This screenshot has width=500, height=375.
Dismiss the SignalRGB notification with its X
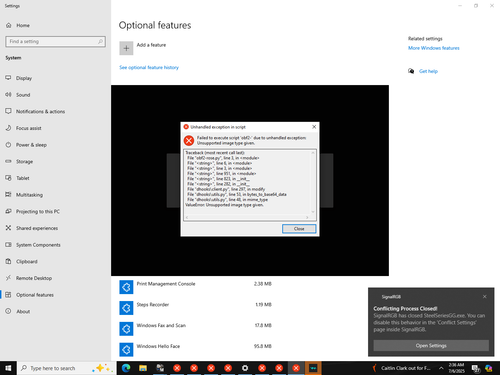coord(485,297)
